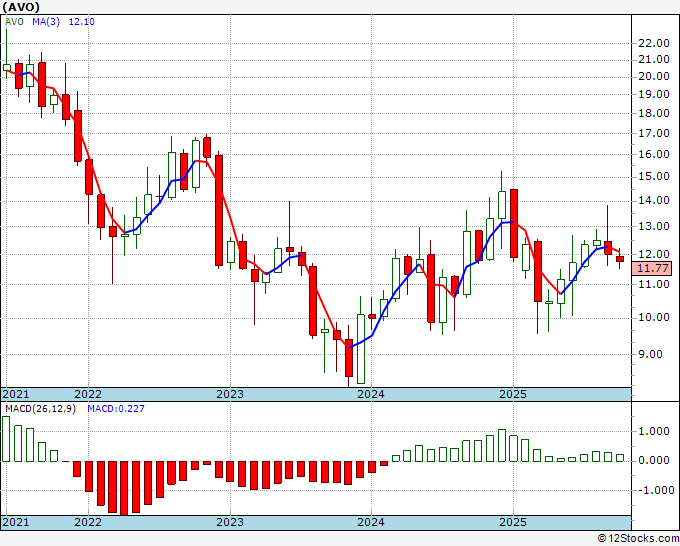Click the MA(3) indicator label
Viewport: 680px width, 546px height.
coord(46,22)
